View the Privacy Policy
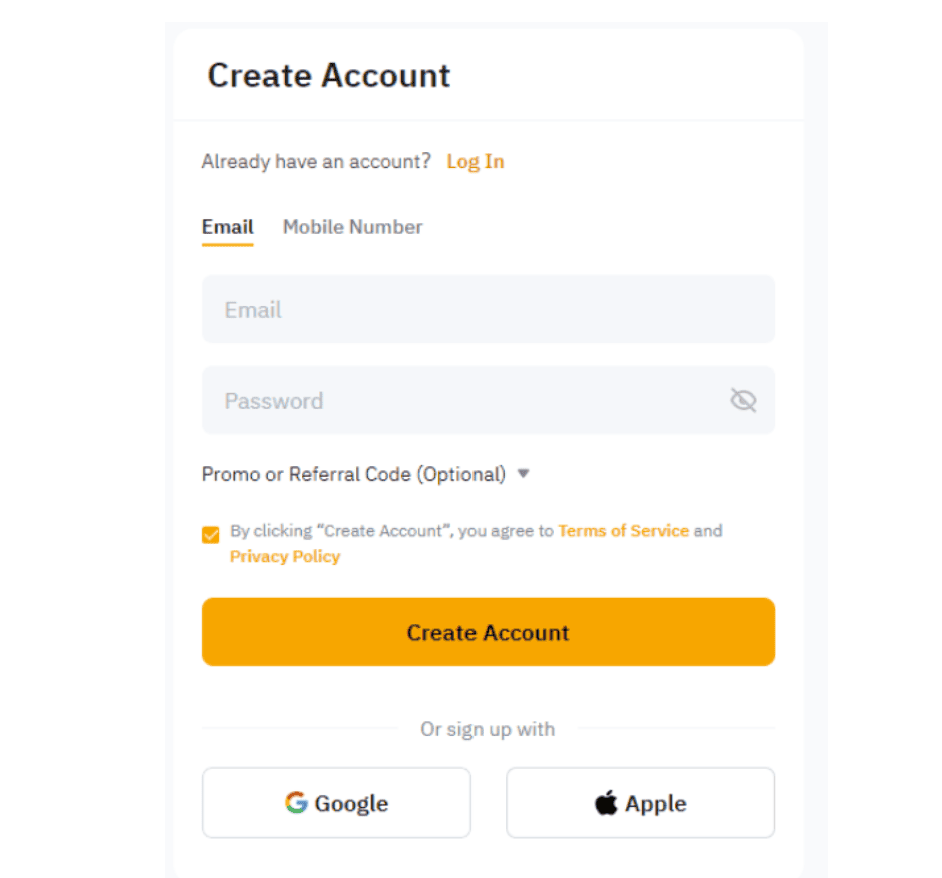Image resolution: width=942 pixels, height=878 pixels. tap(285, 556)
